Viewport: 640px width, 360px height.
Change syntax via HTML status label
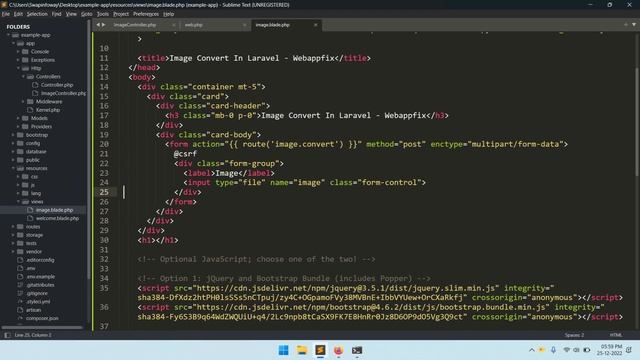click(616, 335)
